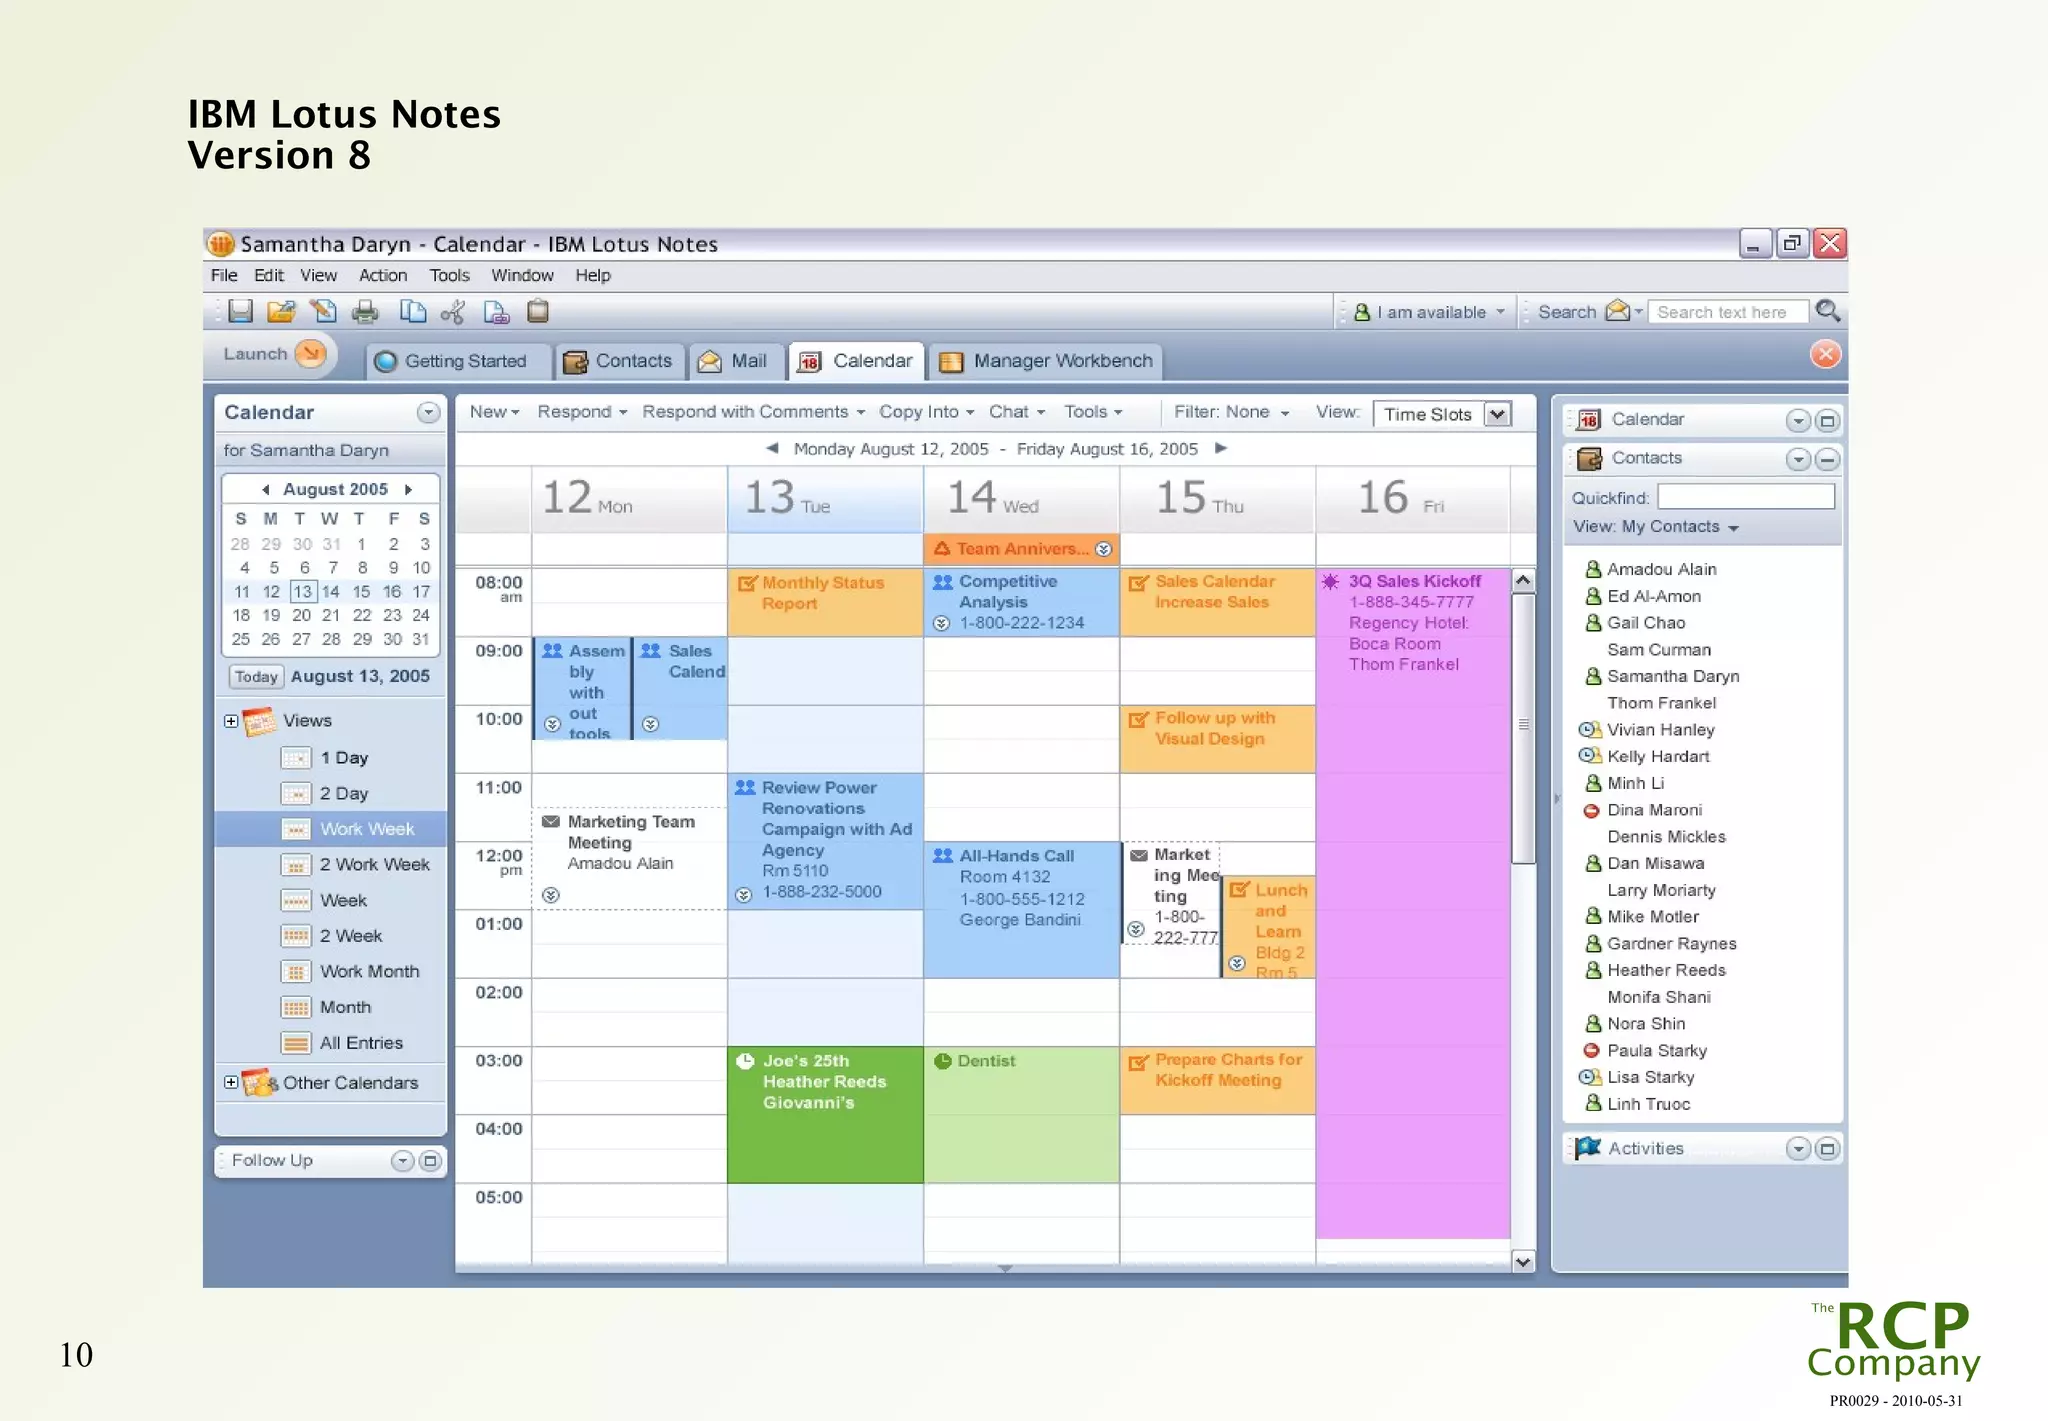This screenshot has width=2048, height=1421.
Task: Click the Search text here field
Action: 1728,312
